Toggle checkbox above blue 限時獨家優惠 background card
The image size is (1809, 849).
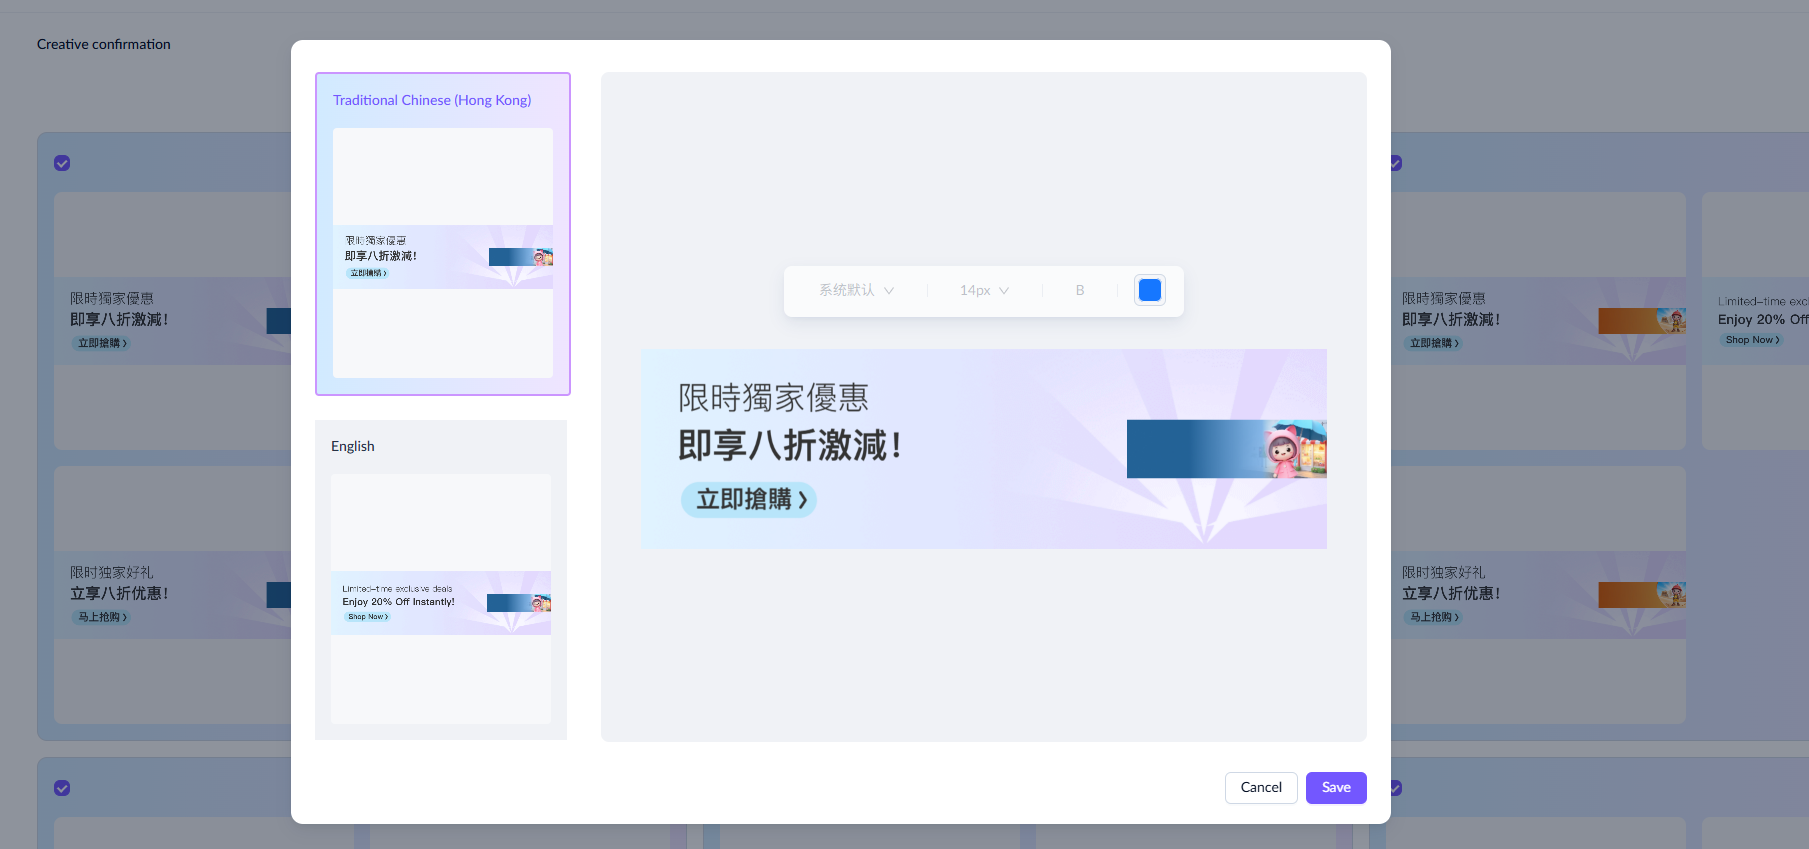(62, 163)
